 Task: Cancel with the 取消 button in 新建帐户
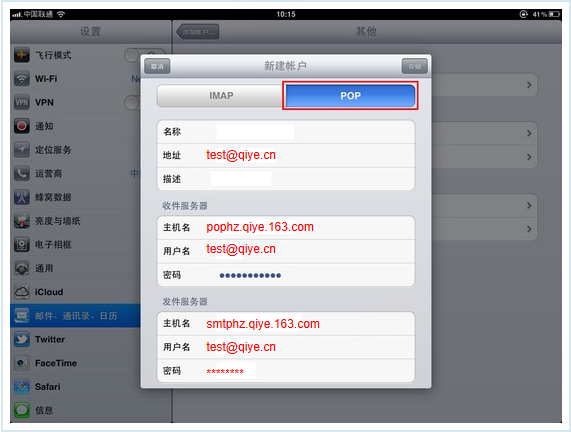[x=157, y=66]
